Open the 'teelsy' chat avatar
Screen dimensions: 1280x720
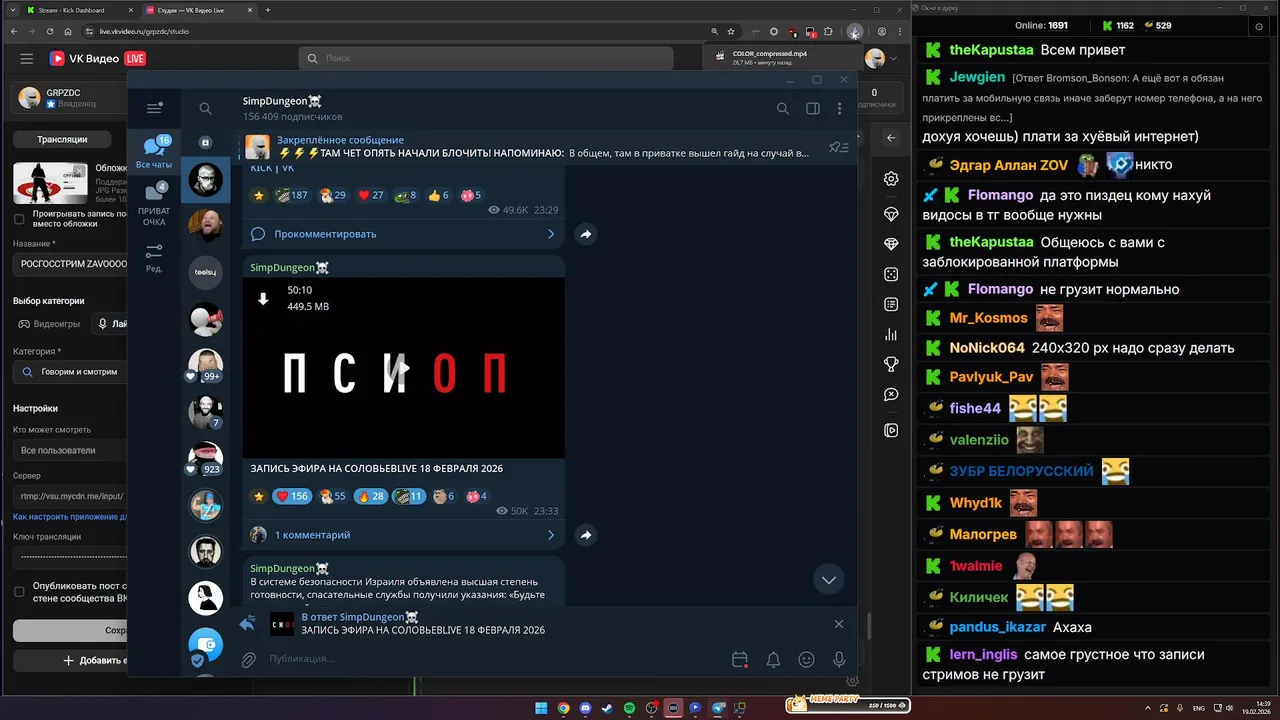coord(206,272)
